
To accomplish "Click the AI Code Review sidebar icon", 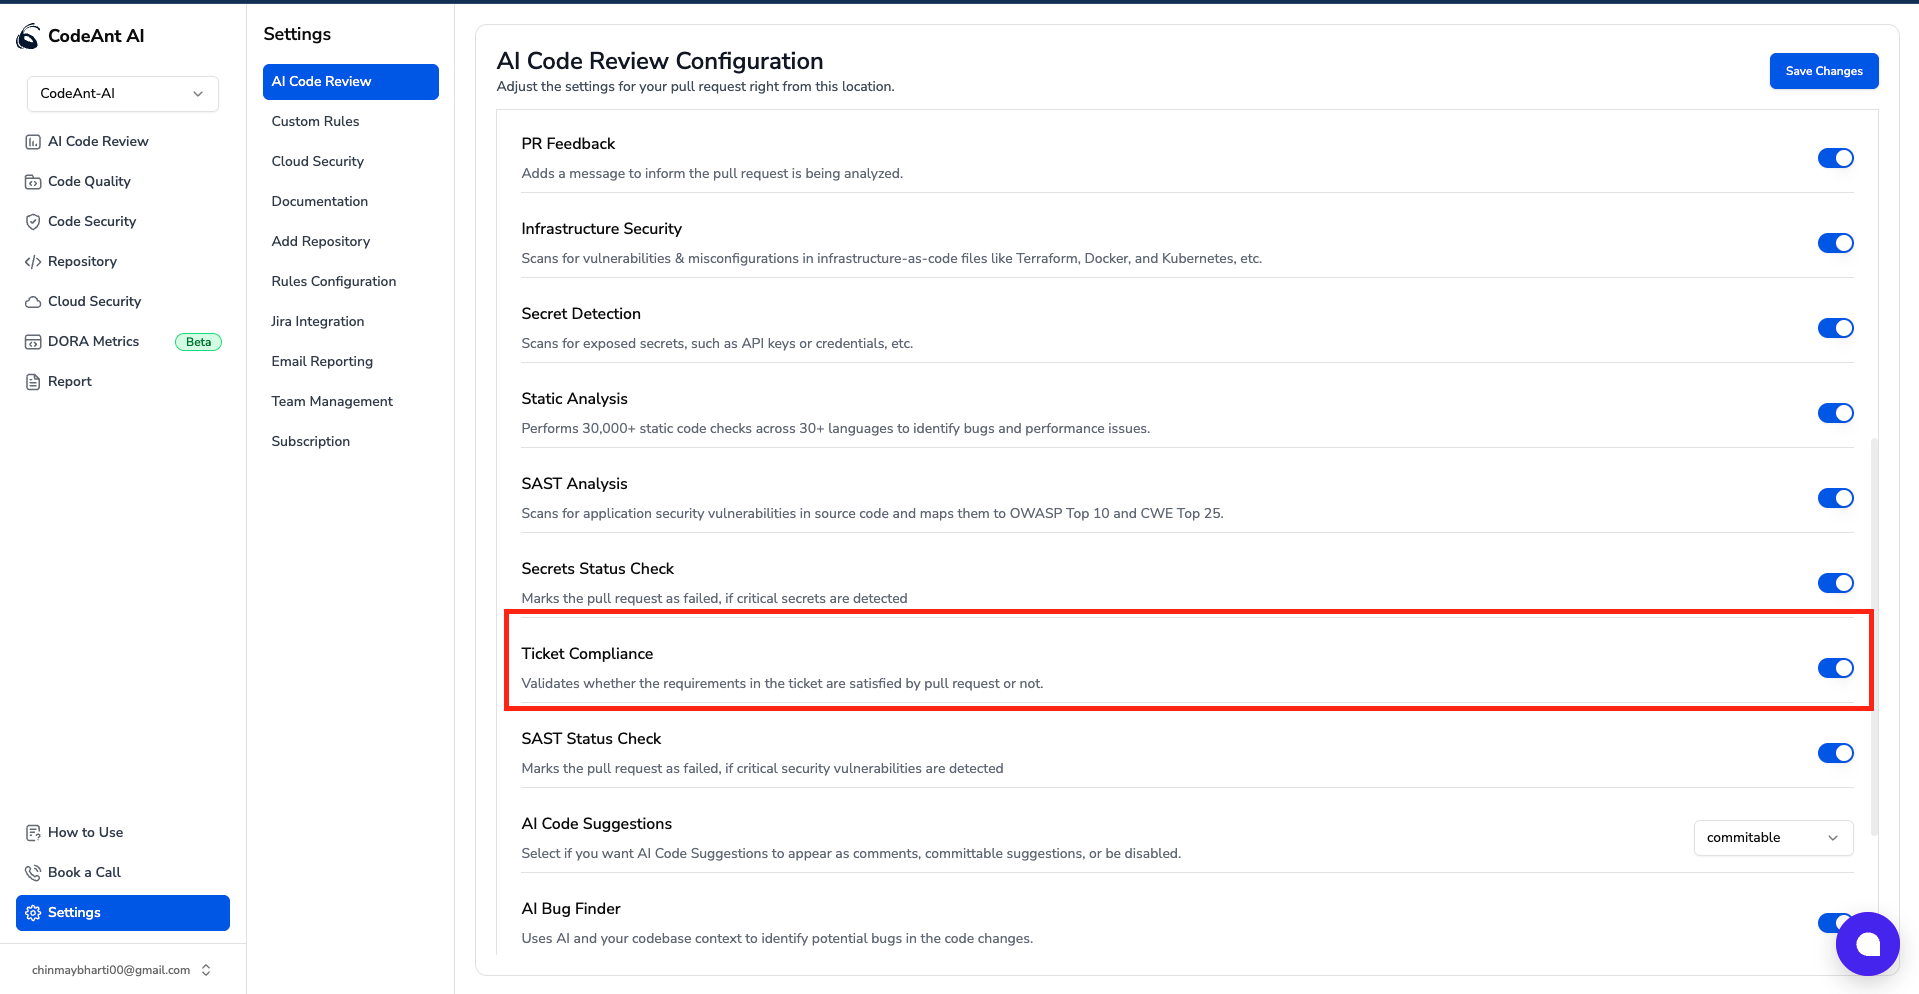I will [33, 142].
